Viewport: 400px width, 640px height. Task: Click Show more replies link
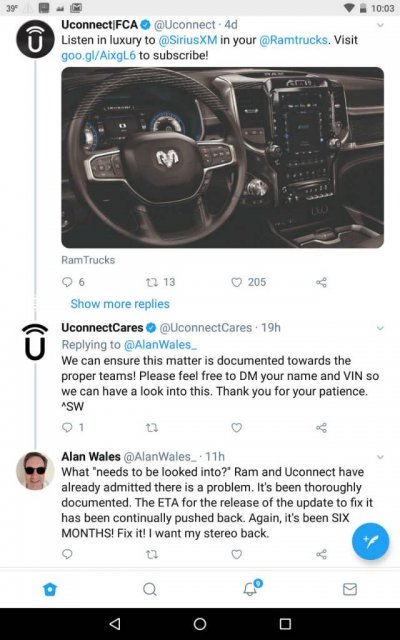pos(120,304)
